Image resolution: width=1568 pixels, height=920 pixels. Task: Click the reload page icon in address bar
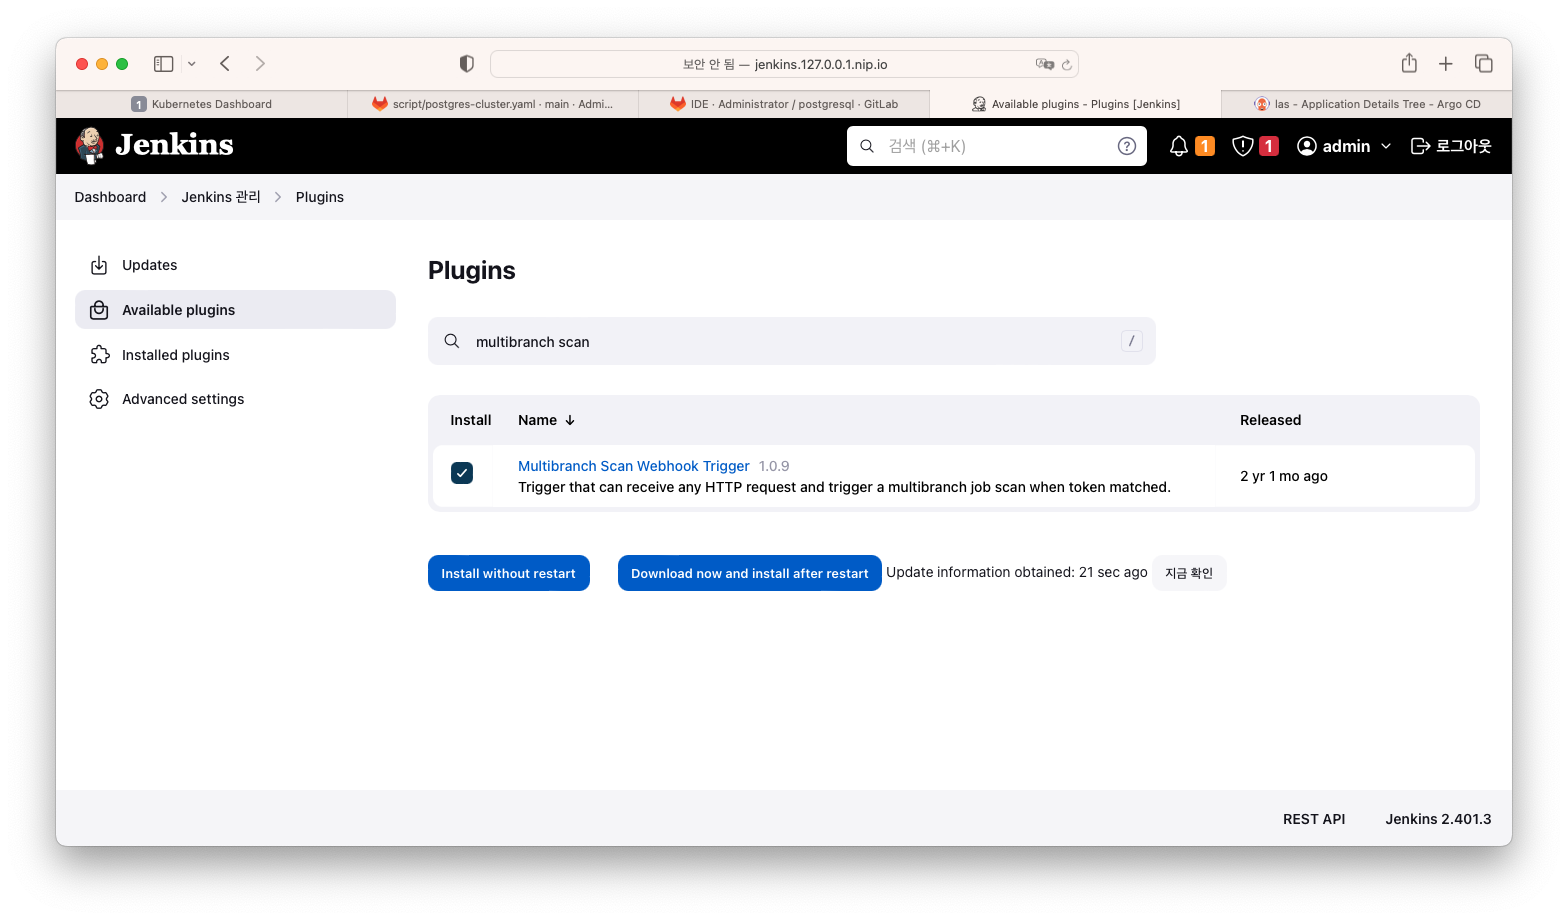(x=1067, y=65)
